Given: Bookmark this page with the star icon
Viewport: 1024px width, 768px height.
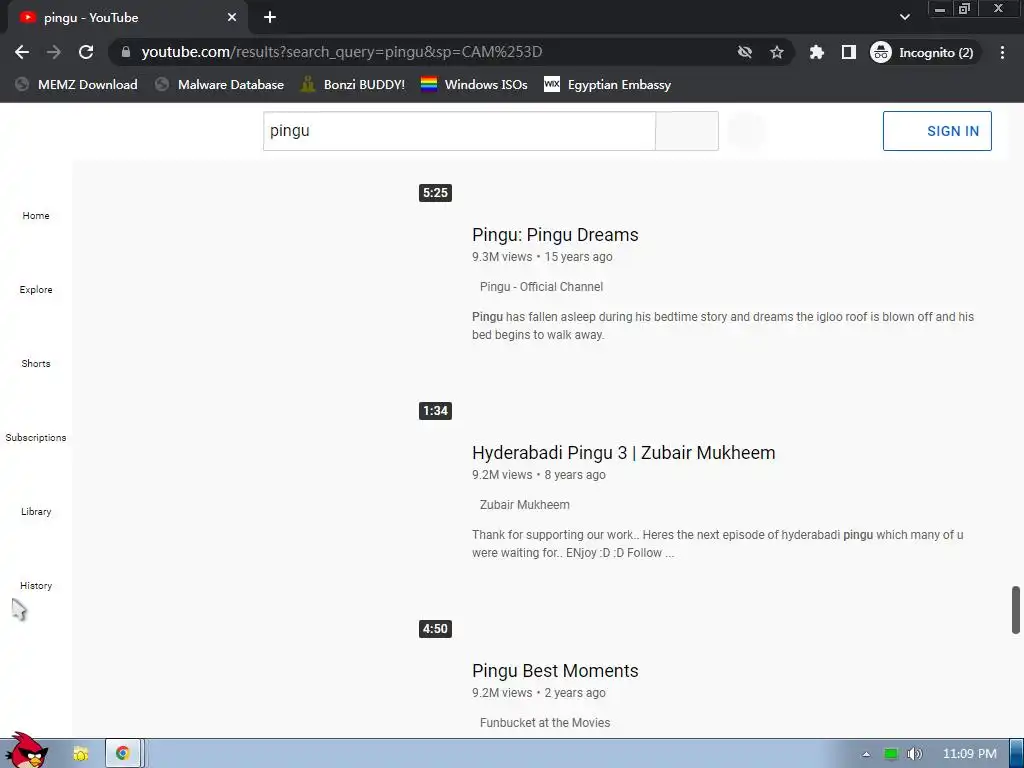Looking at the screenshot, I should tap(776, 52).
